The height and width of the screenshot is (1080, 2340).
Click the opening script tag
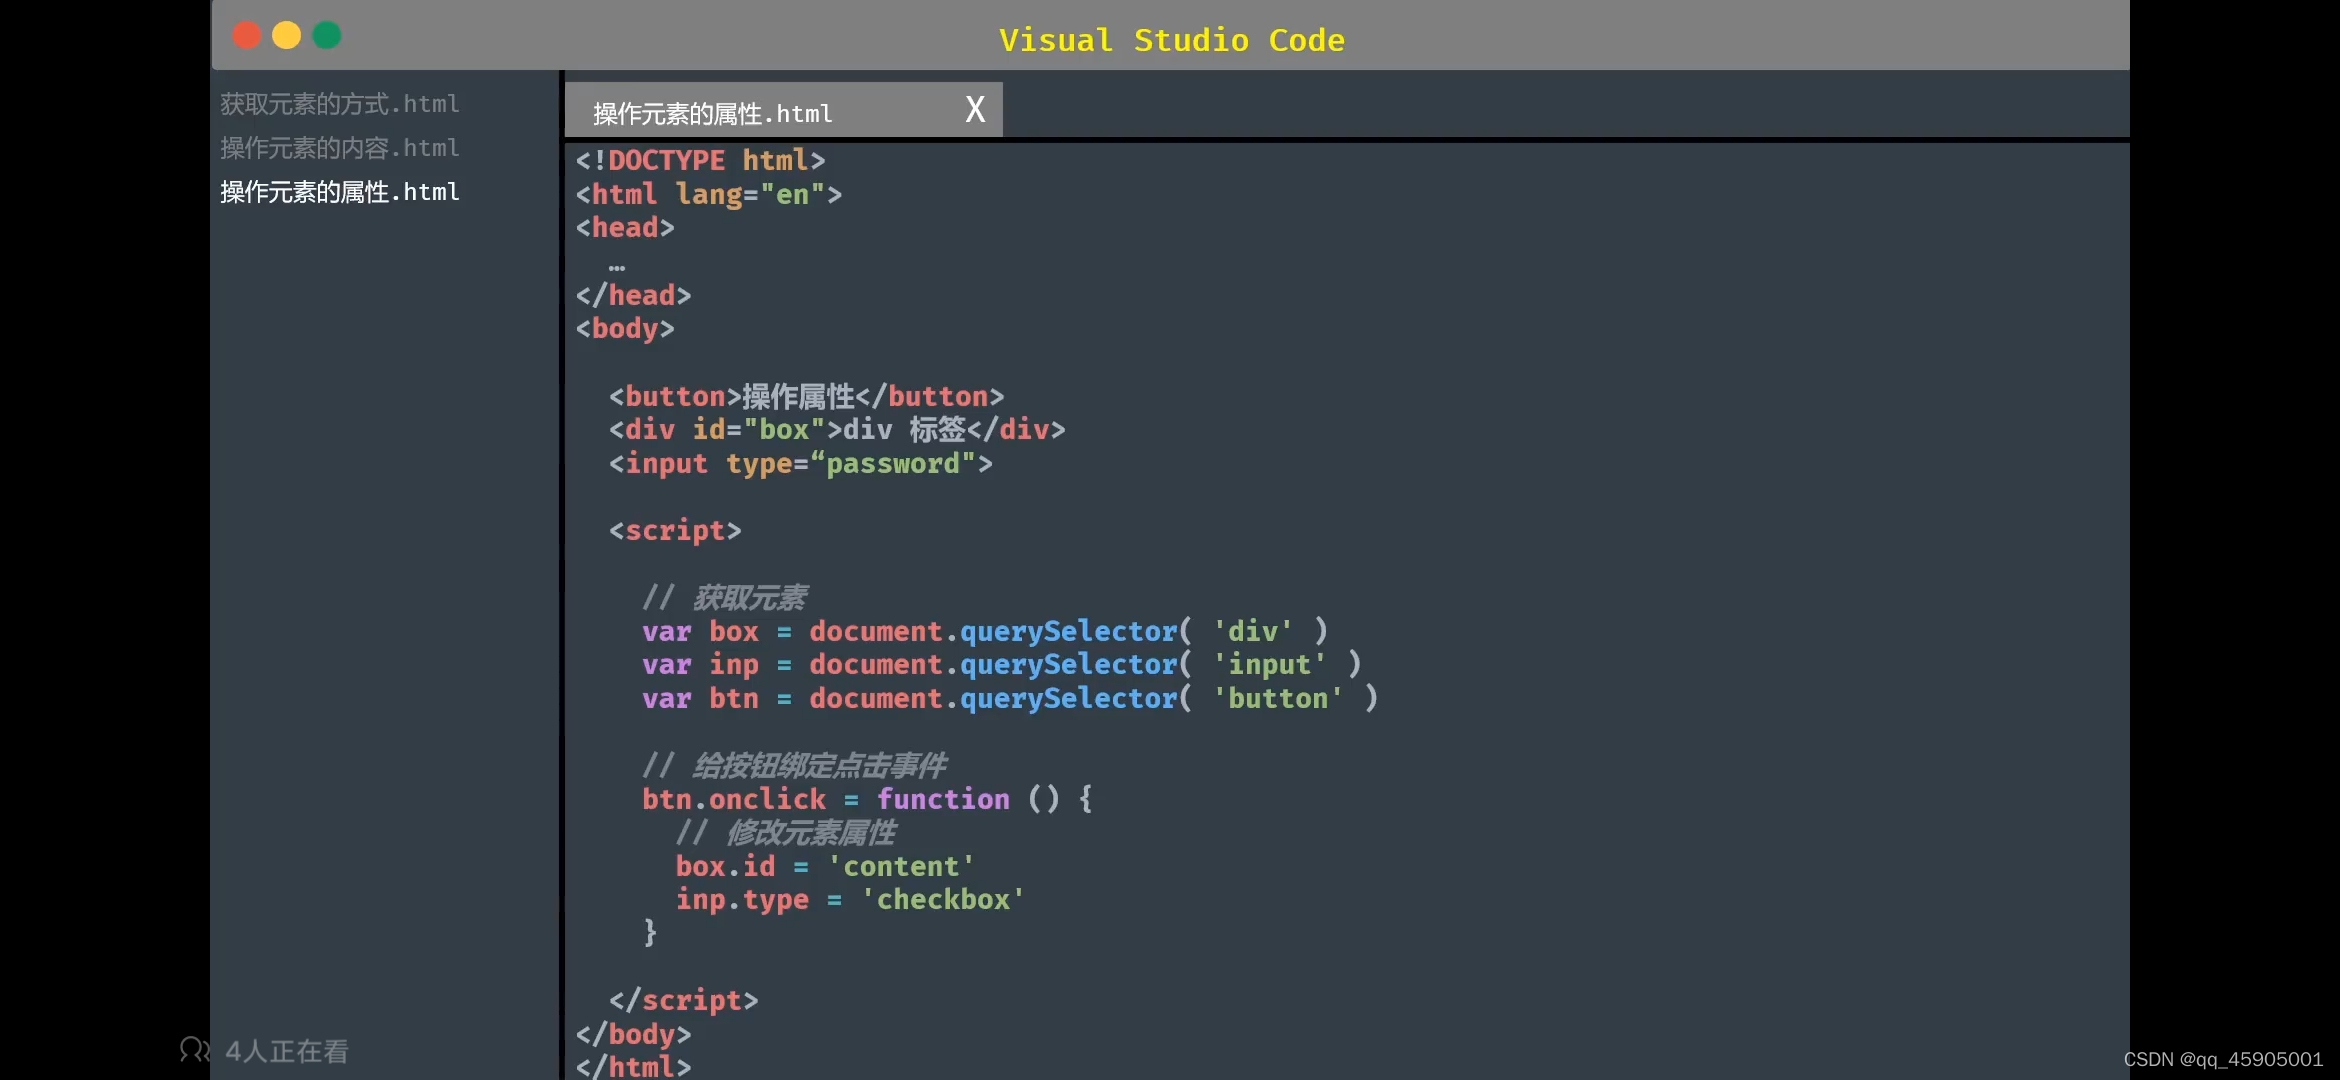675,530
